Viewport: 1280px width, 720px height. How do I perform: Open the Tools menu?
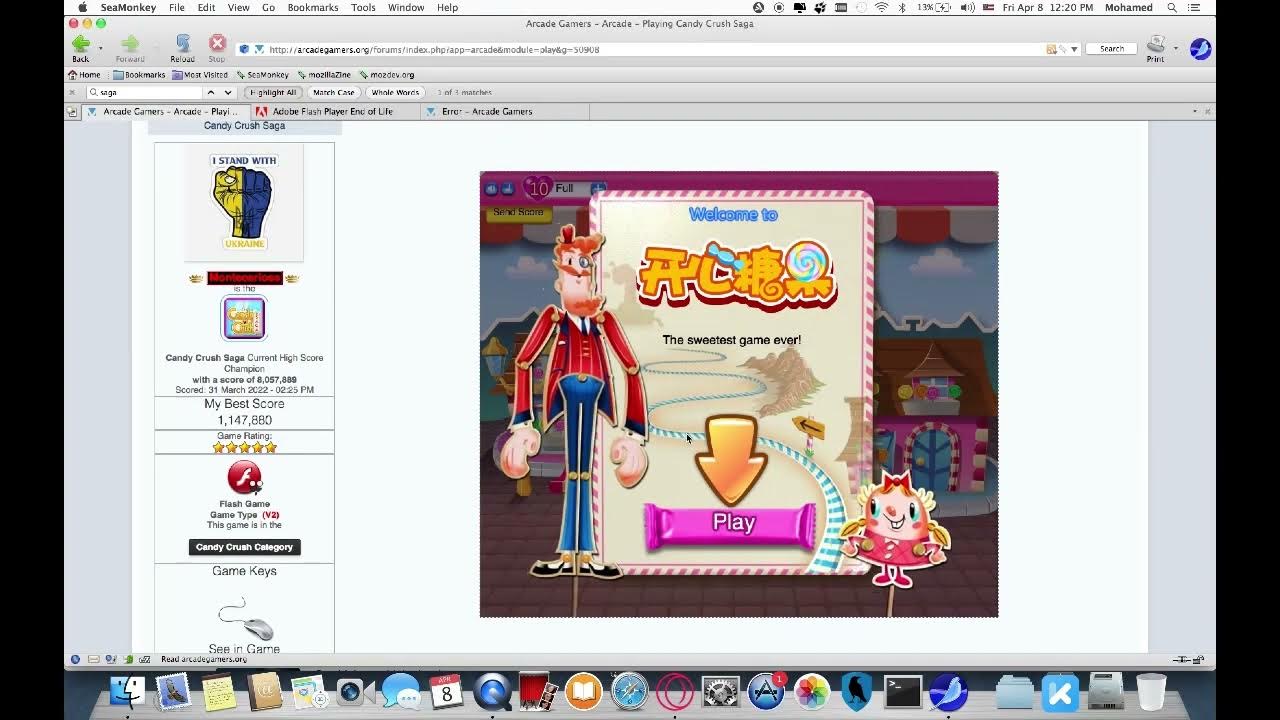pyautogui.click(x=363, y=7)
